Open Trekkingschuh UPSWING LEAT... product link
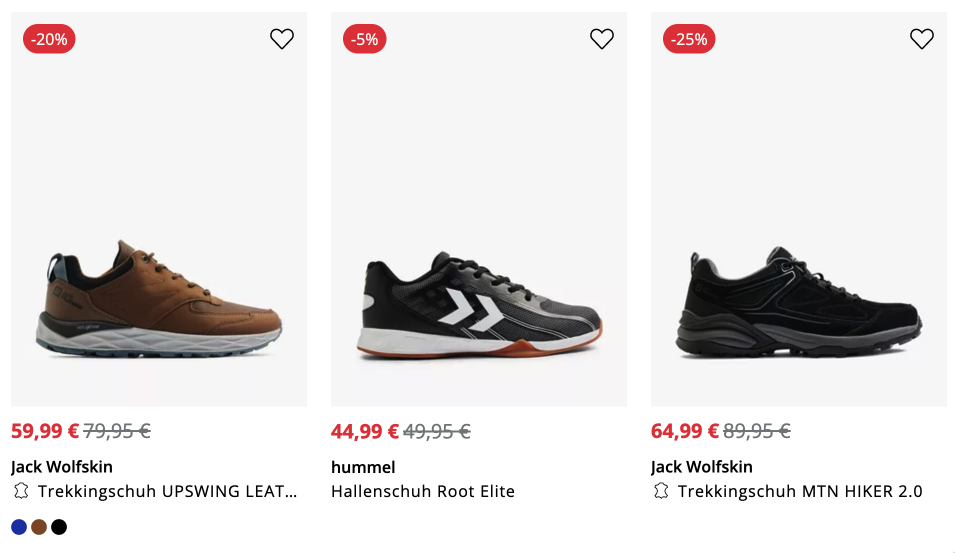Viewport: 955px width, 553px height. click(x=167, y=491)
